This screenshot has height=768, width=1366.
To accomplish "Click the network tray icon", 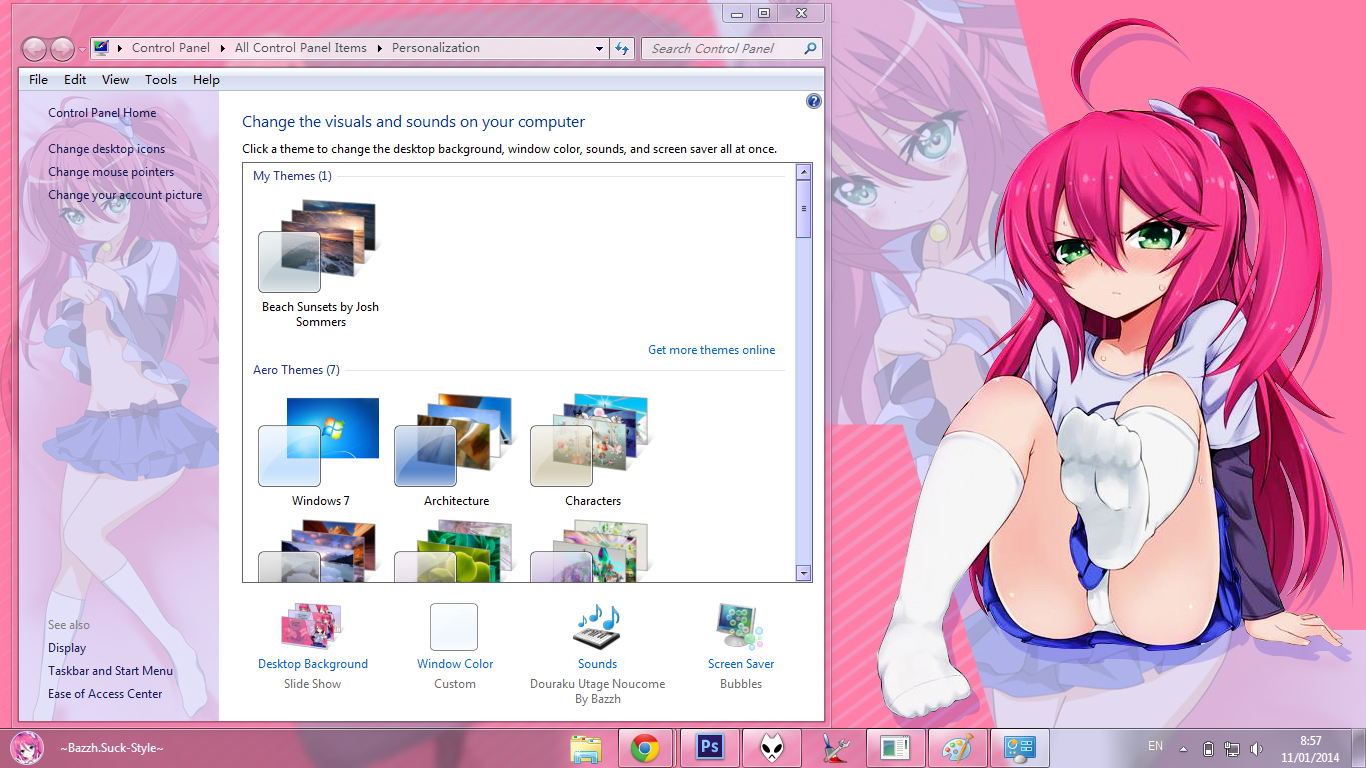I will 1232,749.
